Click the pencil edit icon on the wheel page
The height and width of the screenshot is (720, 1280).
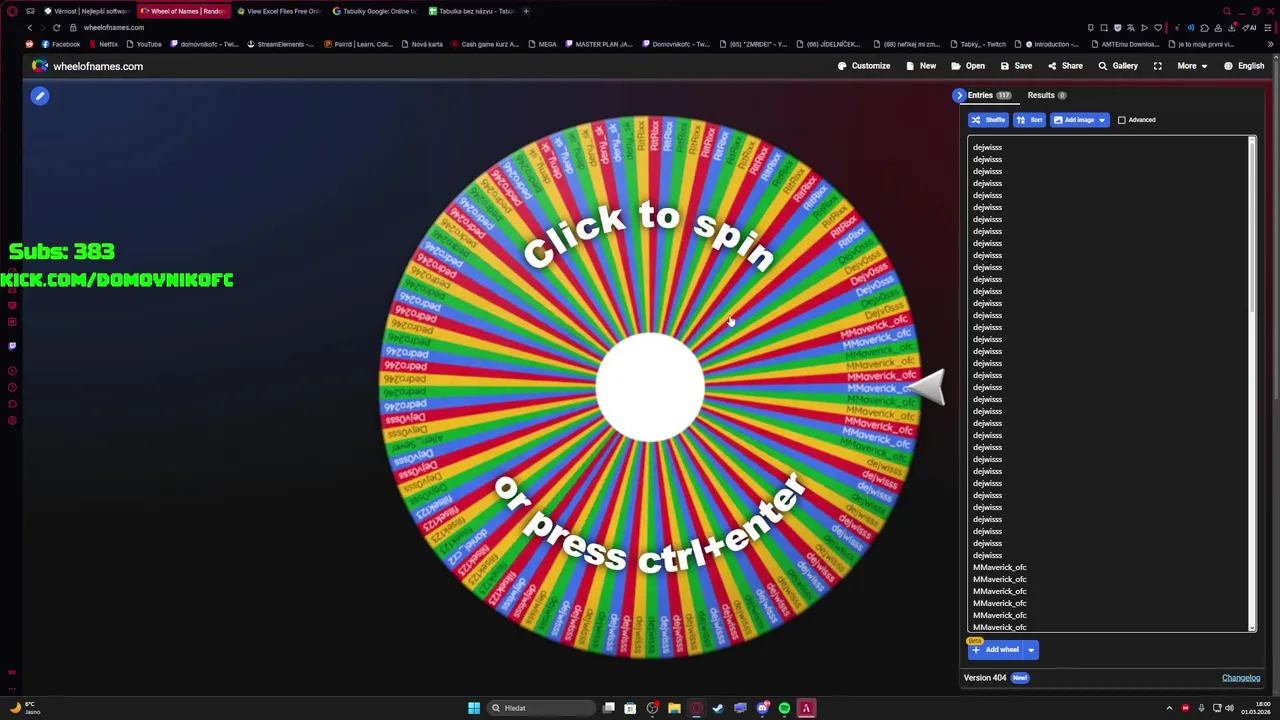point(40,96)
